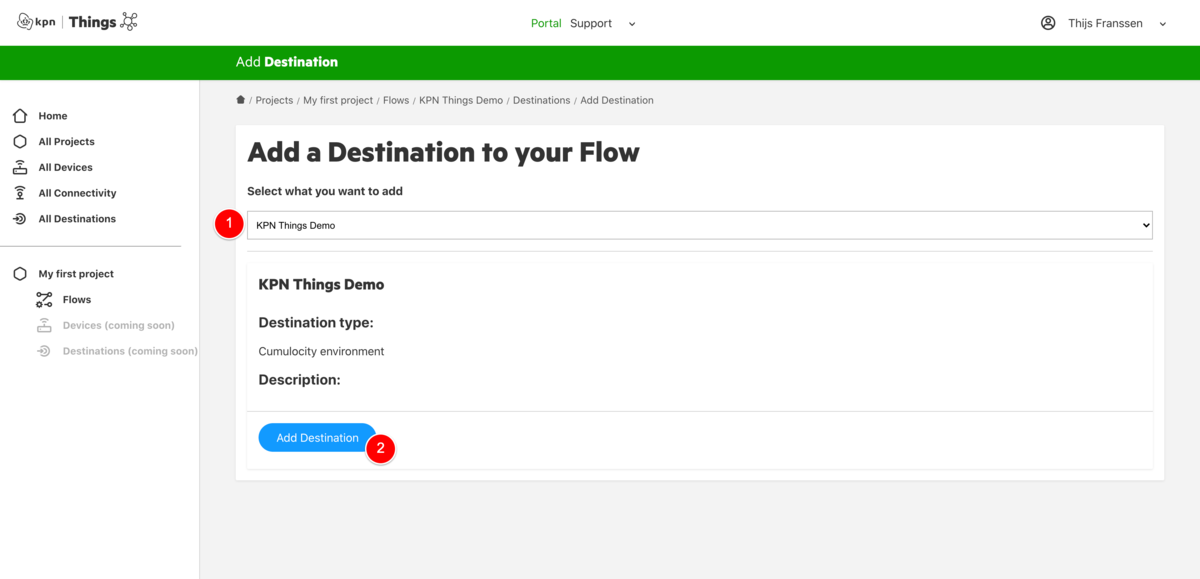Go to My first project breadcrumb link
Image resolution: width=1200 pixels, height=579 pixels.
coord(338,100)
